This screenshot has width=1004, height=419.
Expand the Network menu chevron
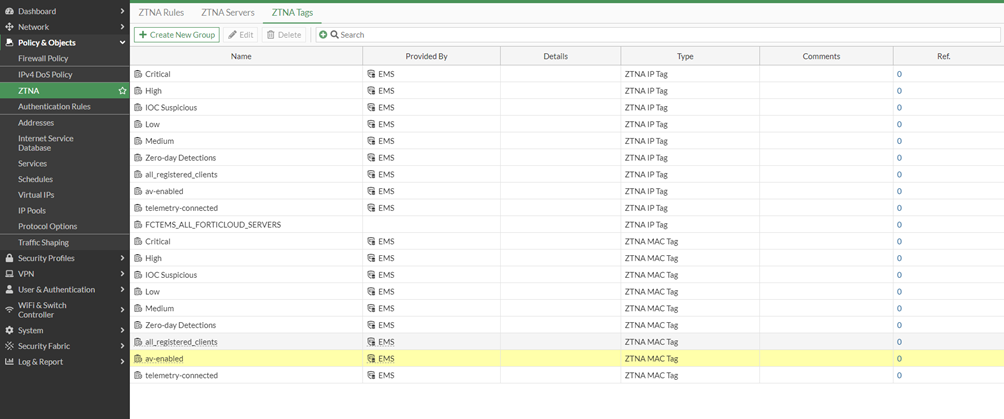click(x=122, y=27)
